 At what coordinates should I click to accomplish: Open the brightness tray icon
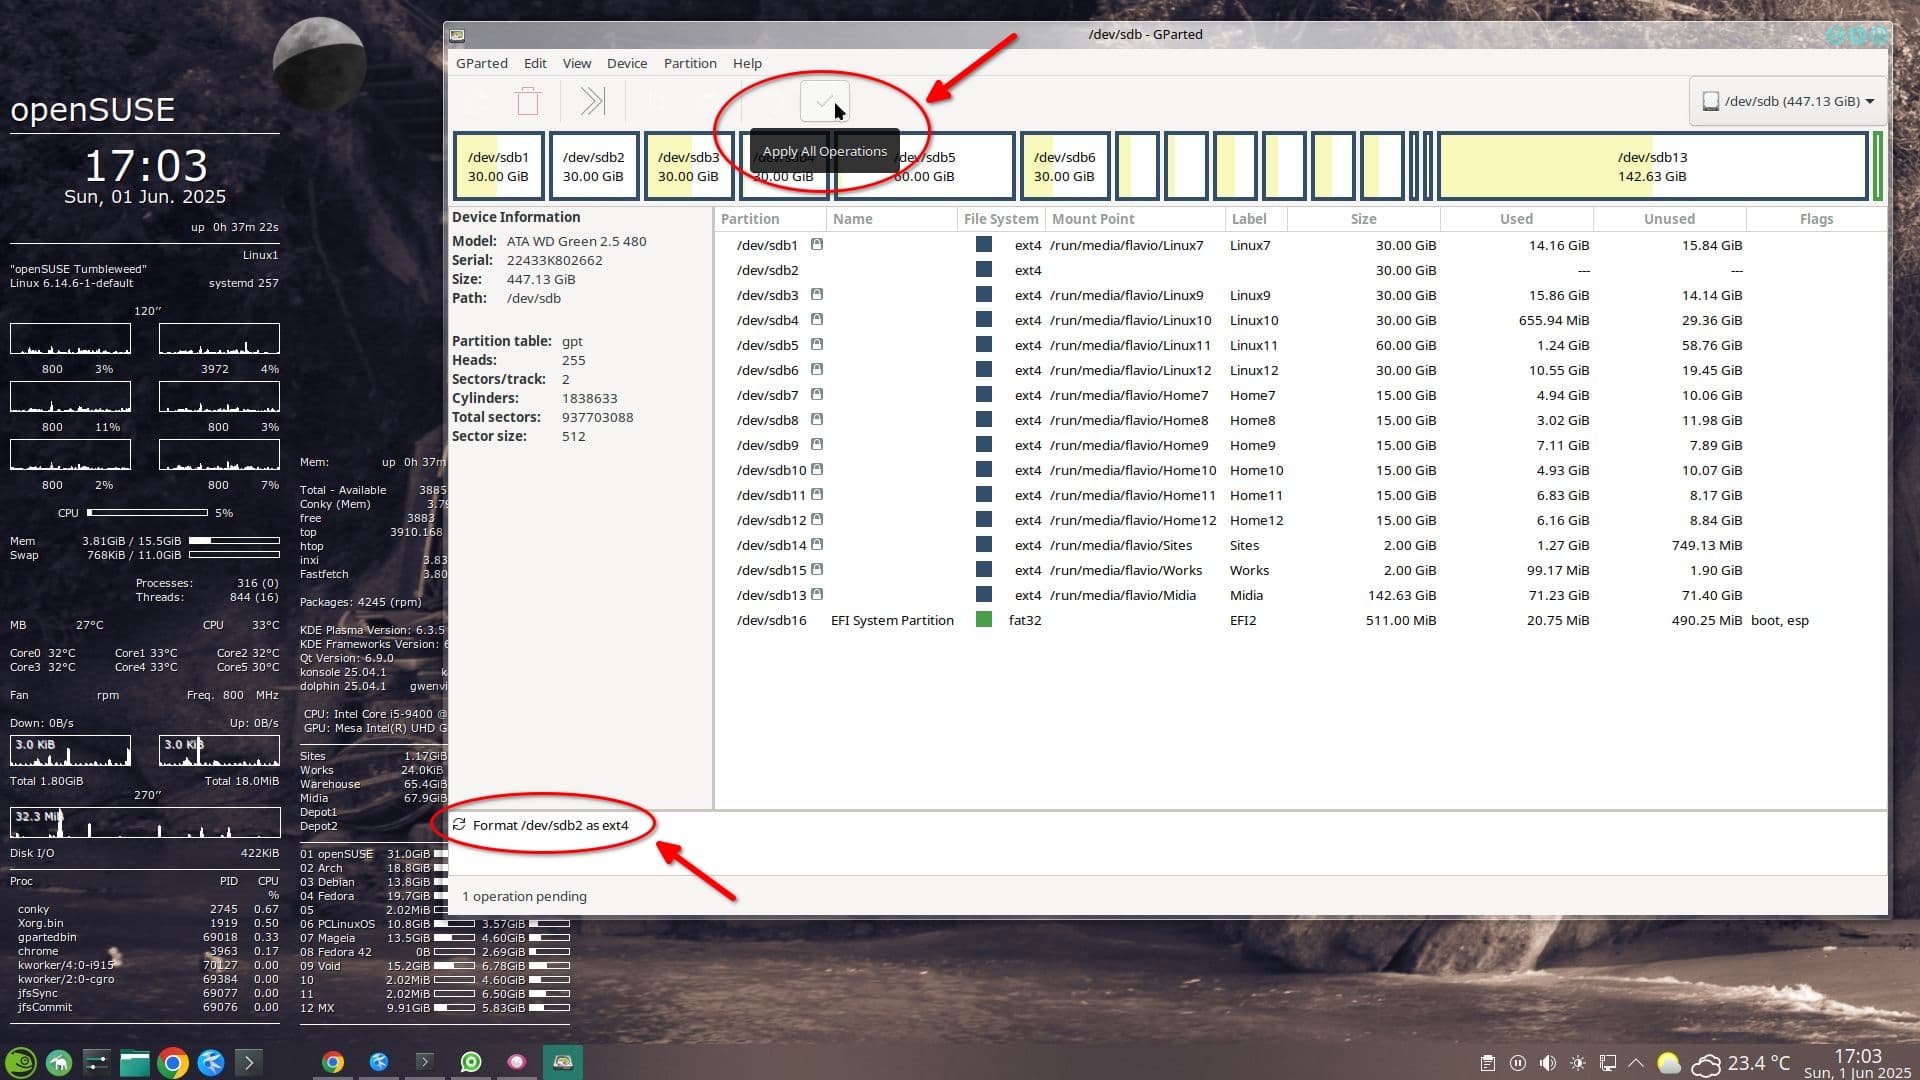[x=1578, y=1063]
